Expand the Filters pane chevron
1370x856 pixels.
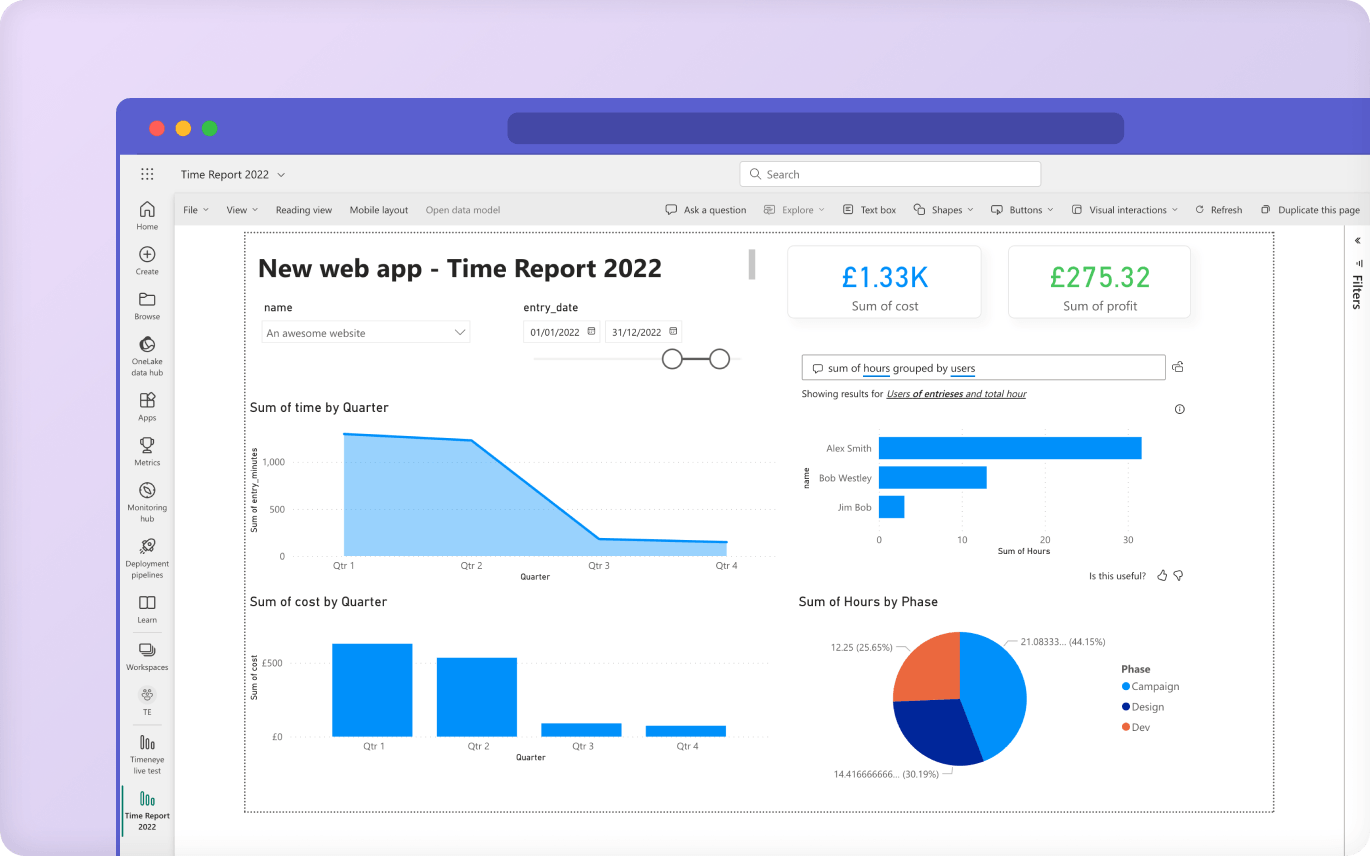coord(1357,241)
